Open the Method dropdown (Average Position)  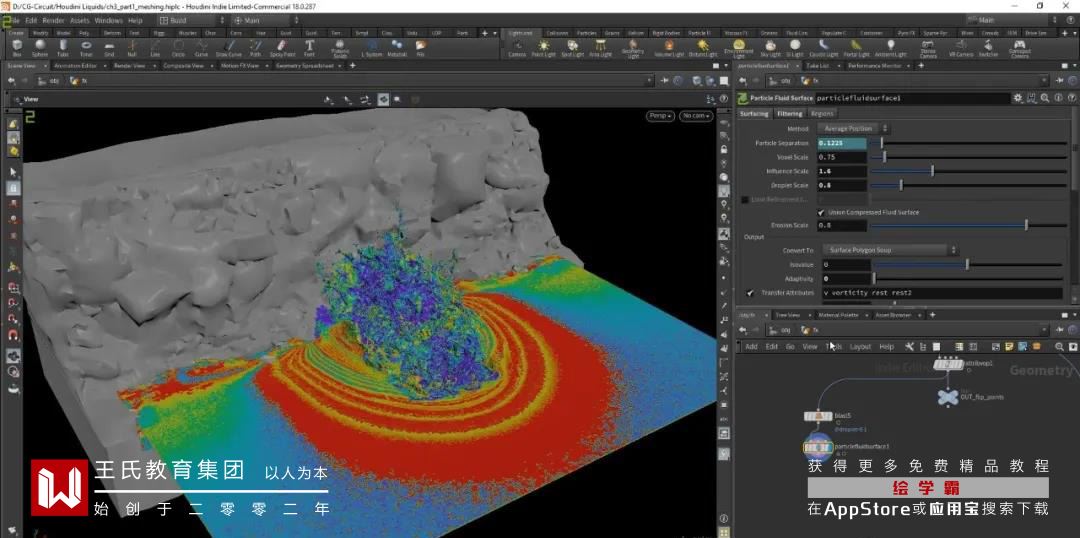(853, 129)
